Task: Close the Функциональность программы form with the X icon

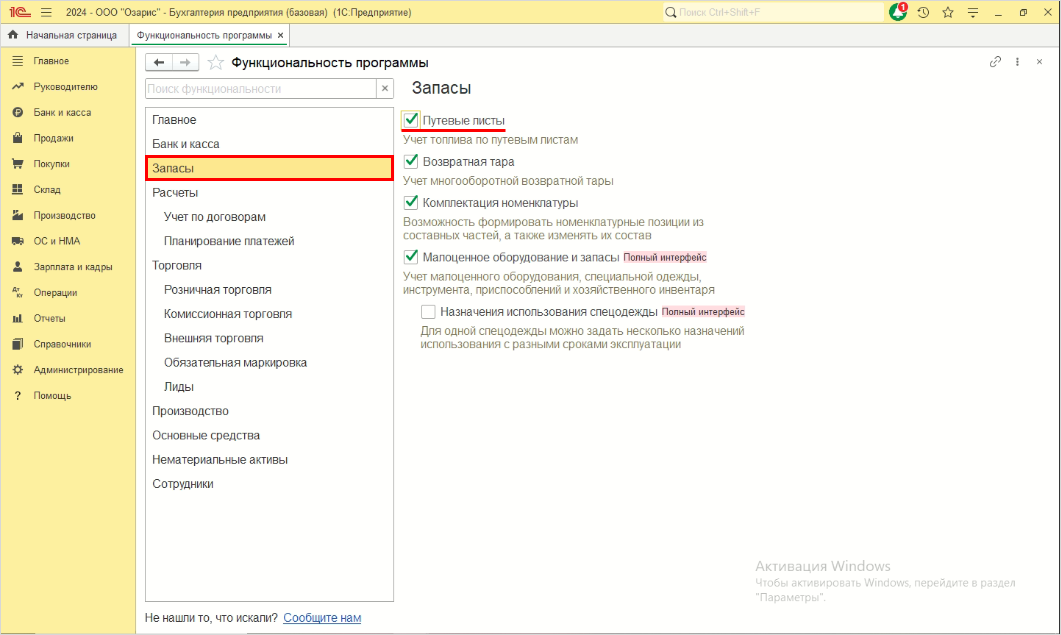Action: point(1039,62)
